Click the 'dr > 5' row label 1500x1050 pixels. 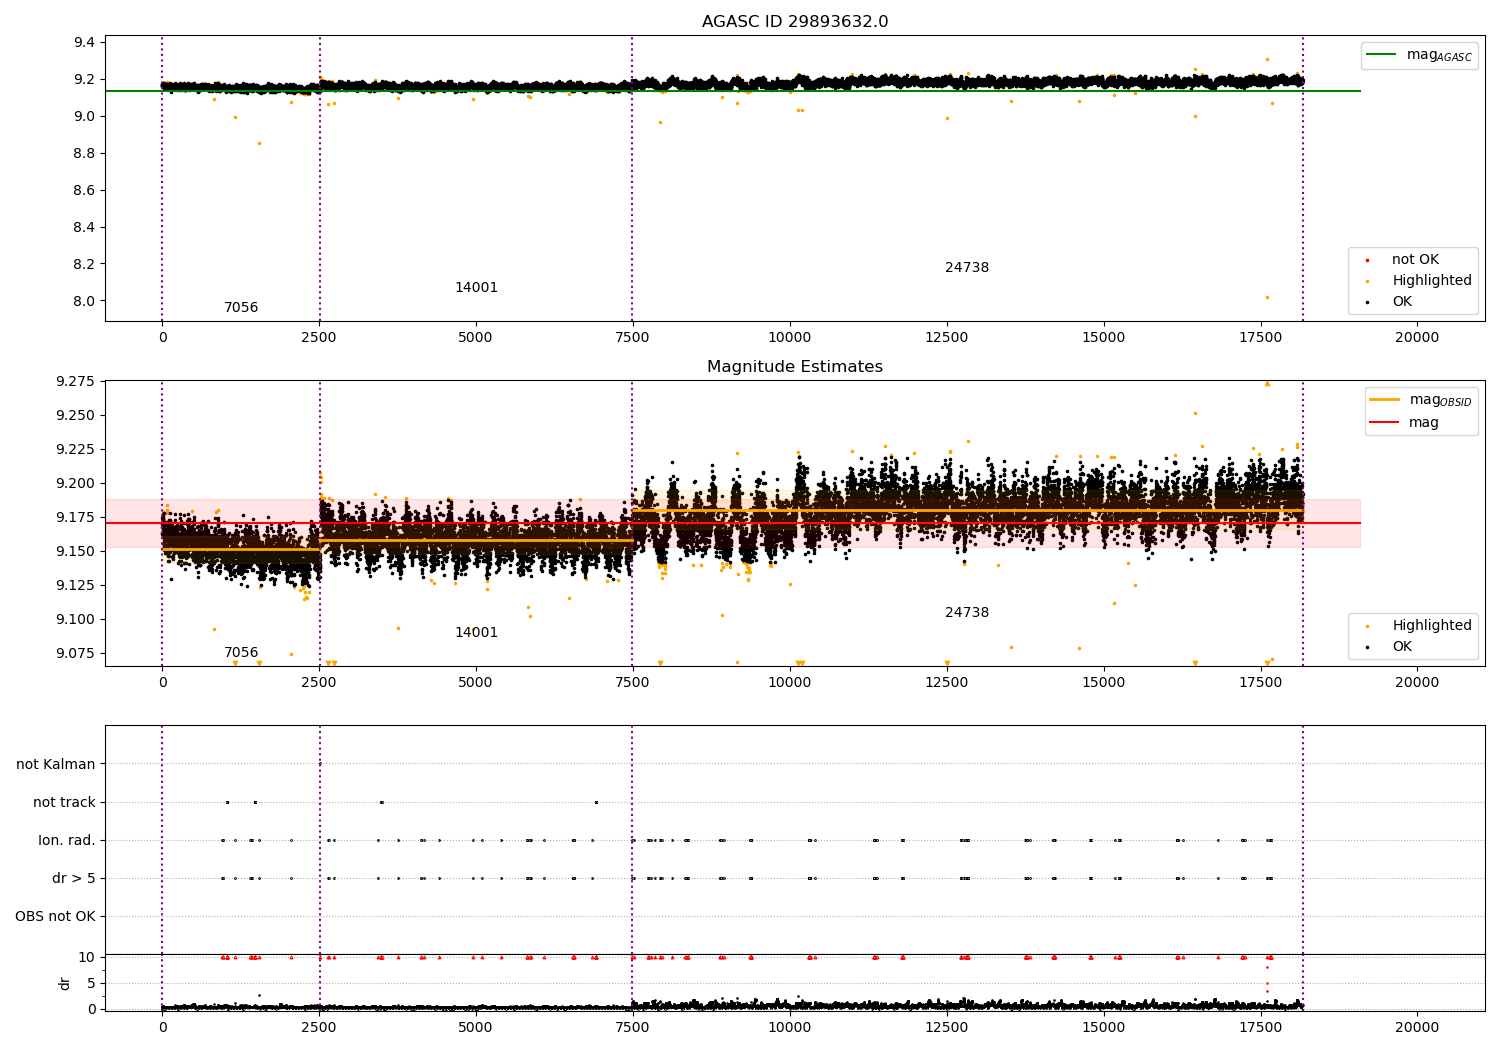(74, 879)
